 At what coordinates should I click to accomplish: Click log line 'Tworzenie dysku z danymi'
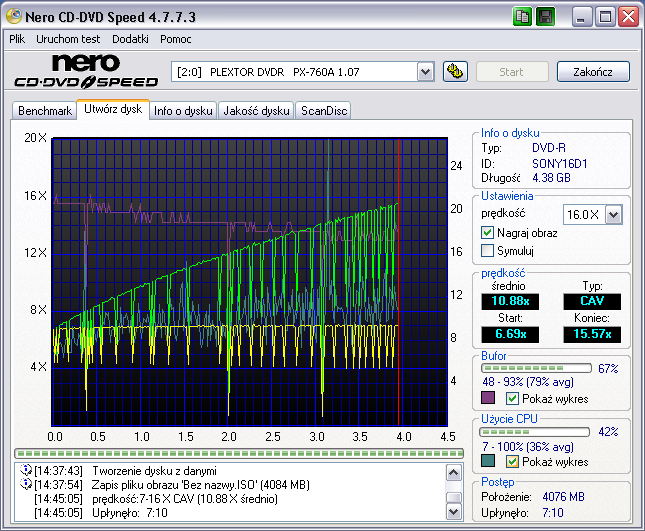click(154, 471)
